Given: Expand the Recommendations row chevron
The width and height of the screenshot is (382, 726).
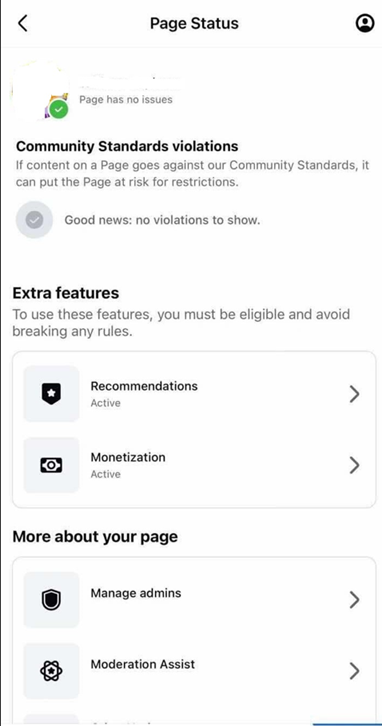Looking at the screenshot, I should [x=354, y=394].
